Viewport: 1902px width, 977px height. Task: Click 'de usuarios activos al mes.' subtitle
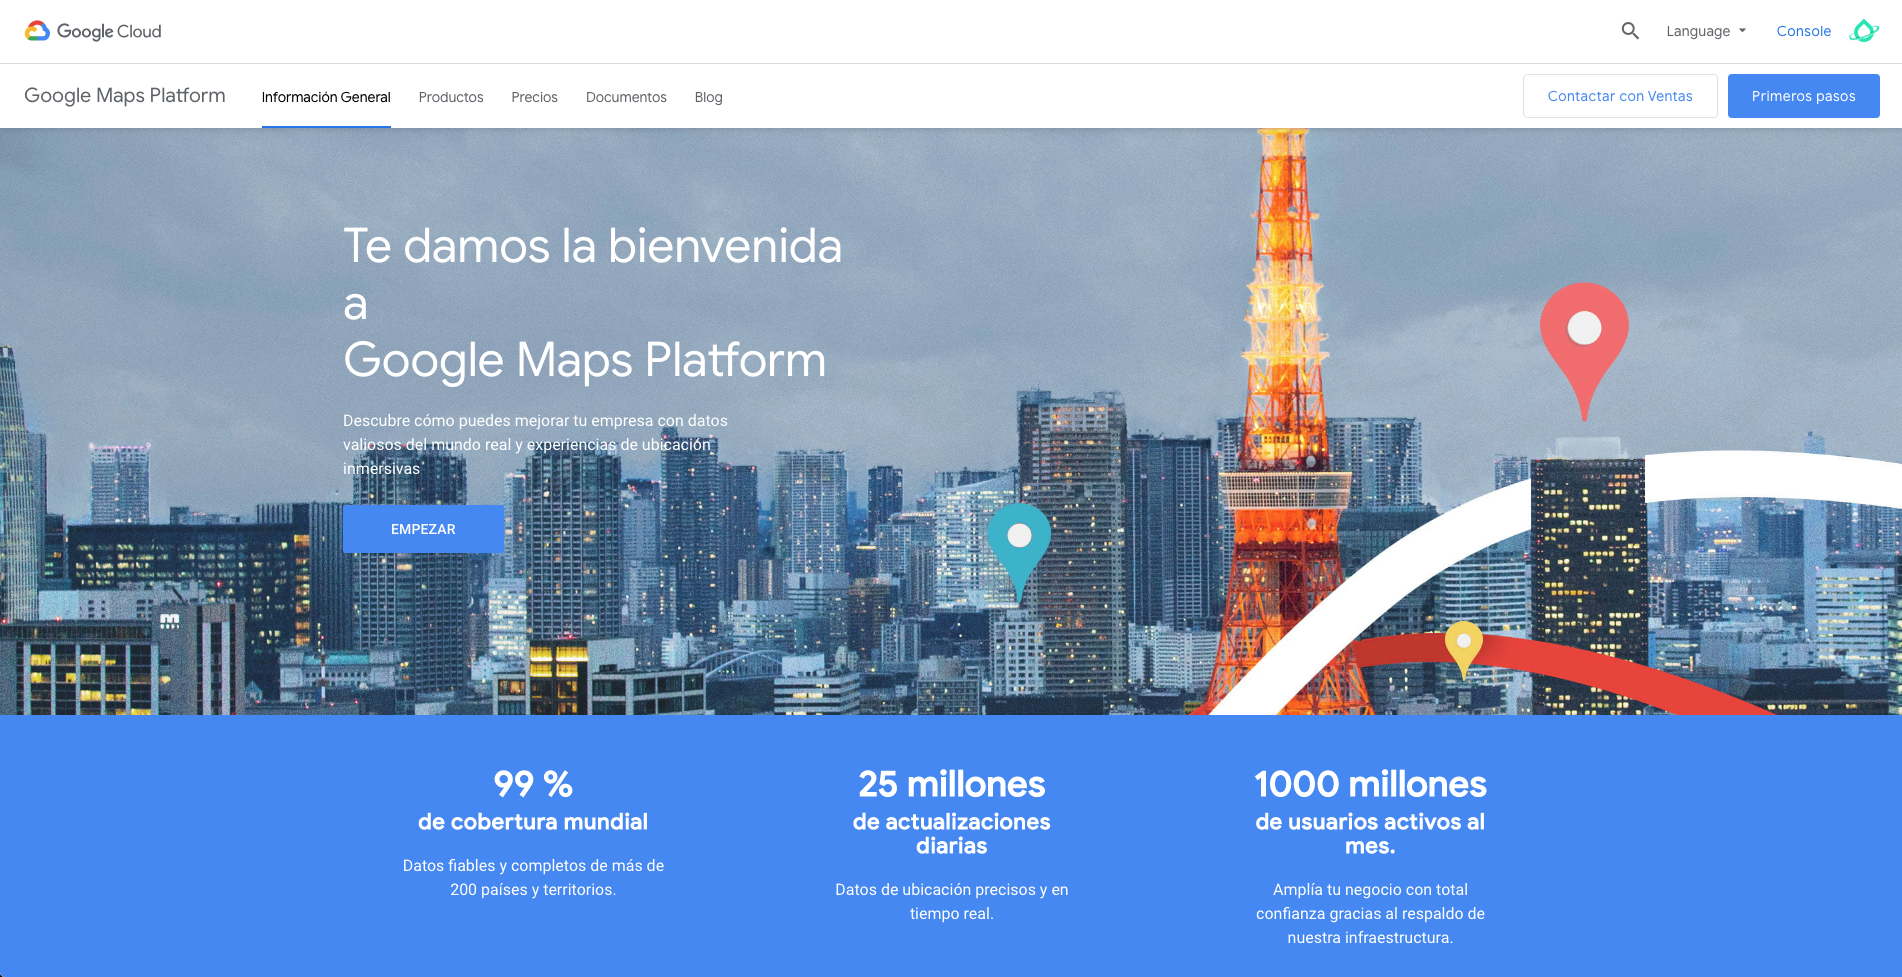point(1370,834)
